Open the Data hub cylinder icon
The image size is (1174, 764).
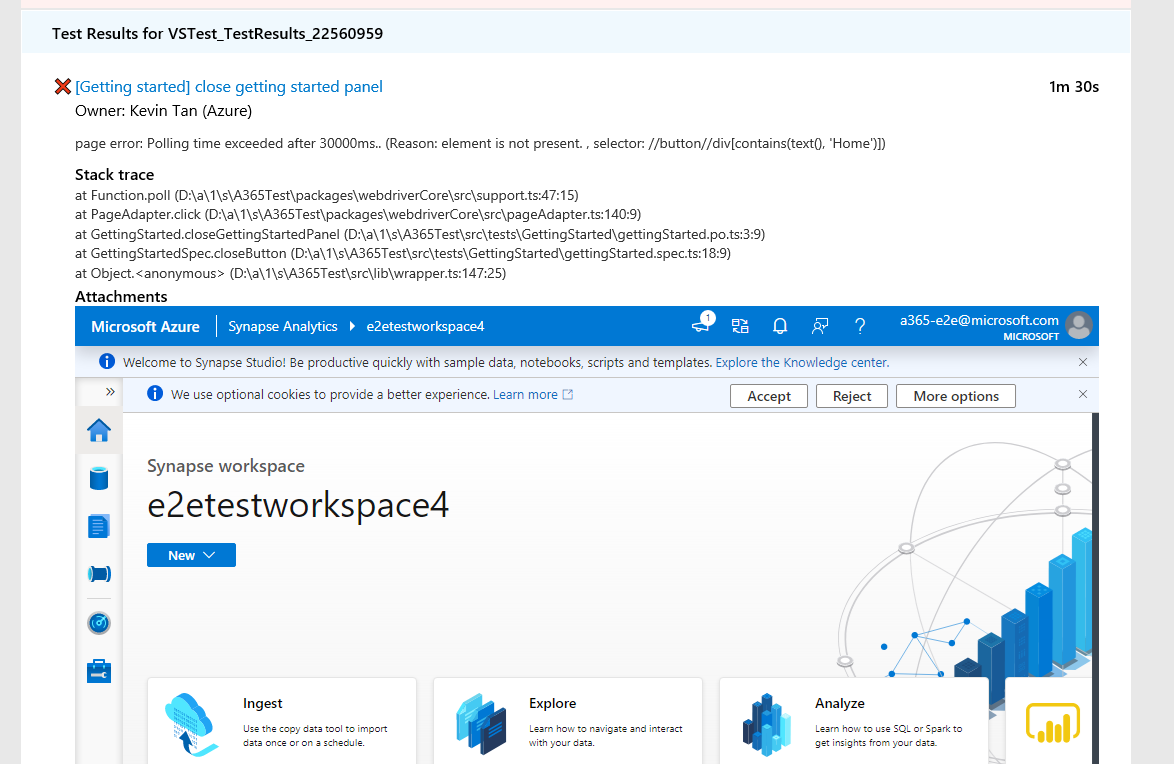coord(99,478)
